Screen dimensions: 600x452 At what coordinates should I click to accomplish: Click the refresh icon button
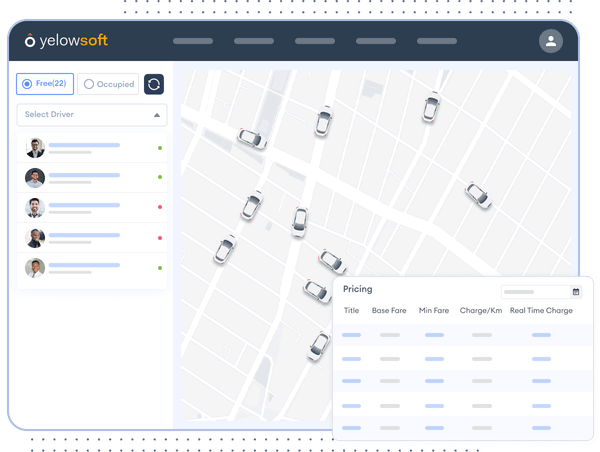(154, 84)
